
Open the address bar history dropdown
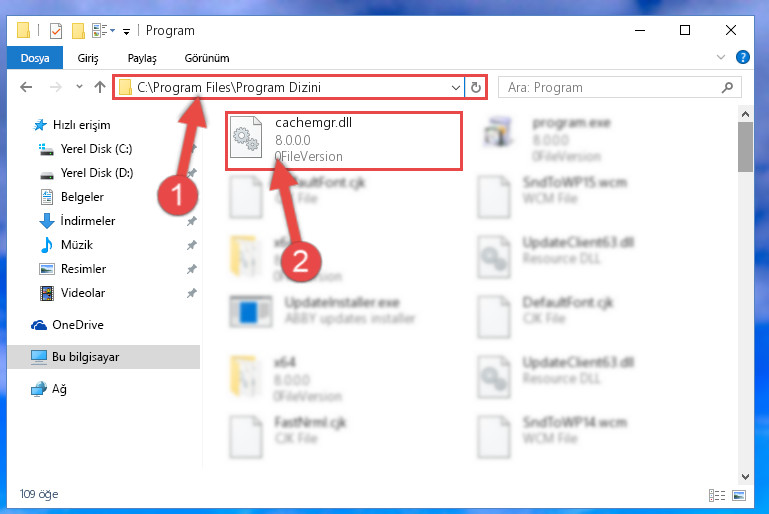point(456,88)
